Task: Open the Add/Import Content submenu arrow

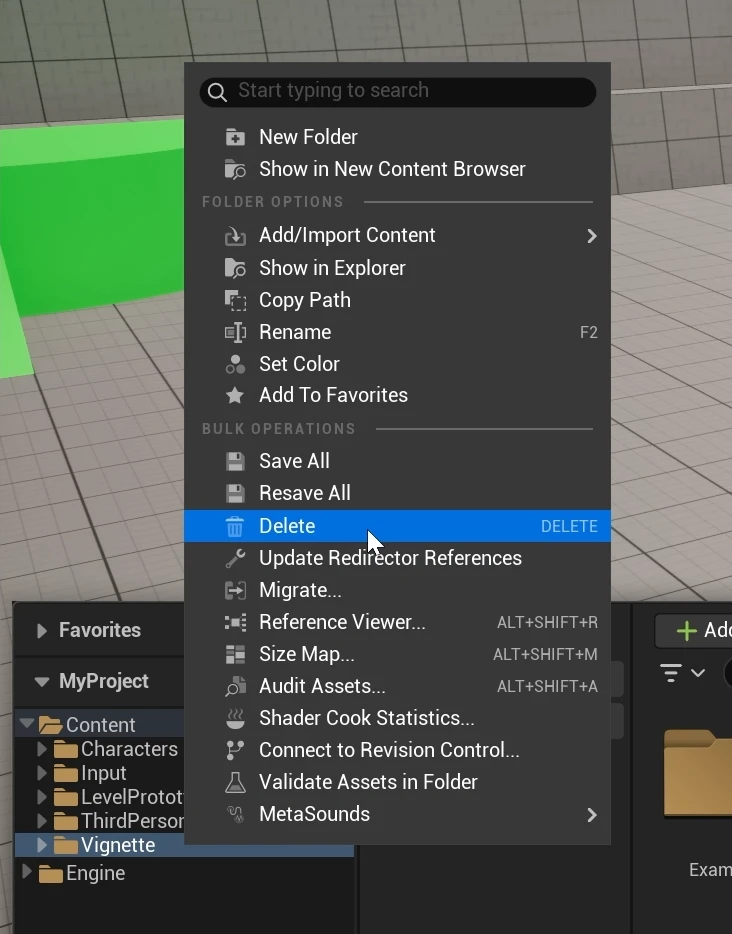Action: 591,236
